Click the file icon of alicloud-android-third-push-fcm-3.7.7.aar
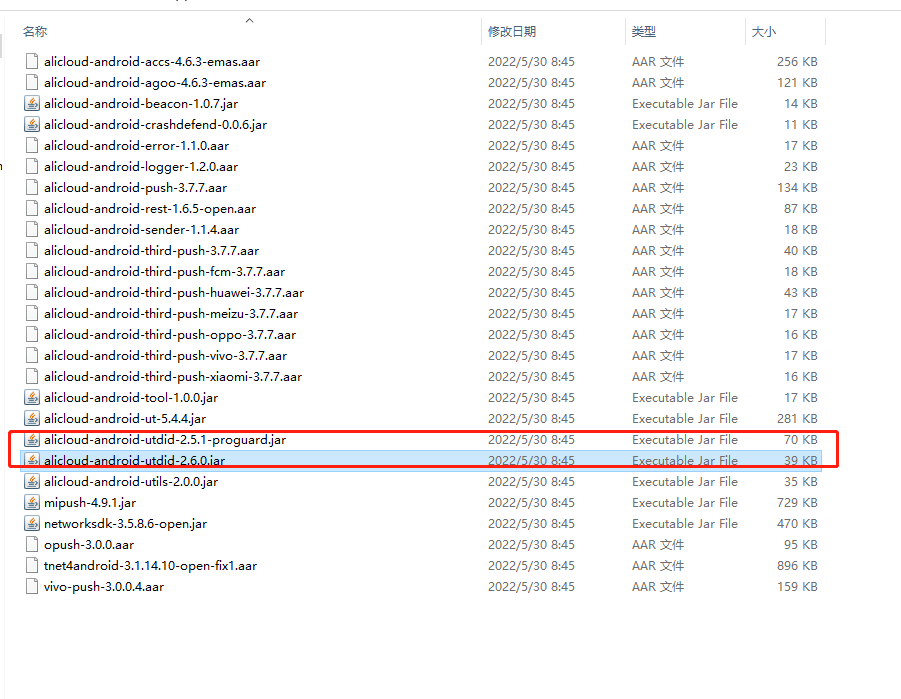 coord(32,271)
